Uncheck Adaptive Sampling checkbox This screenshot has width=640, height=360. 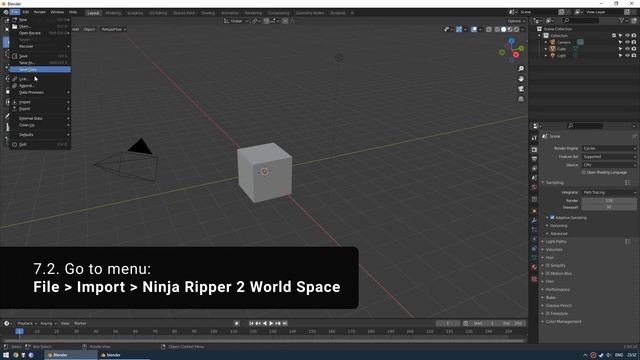coord(552,218)
